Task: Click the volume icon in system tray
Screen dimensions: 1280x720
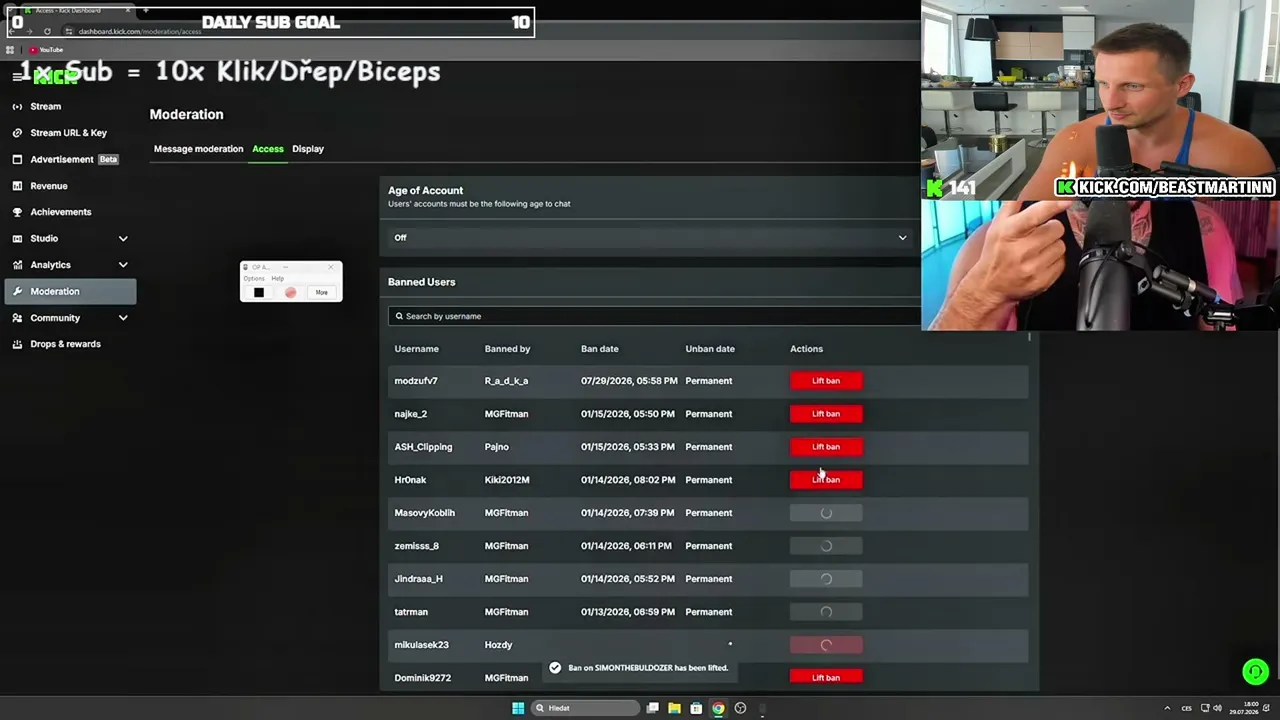Action: [1217, 708]
